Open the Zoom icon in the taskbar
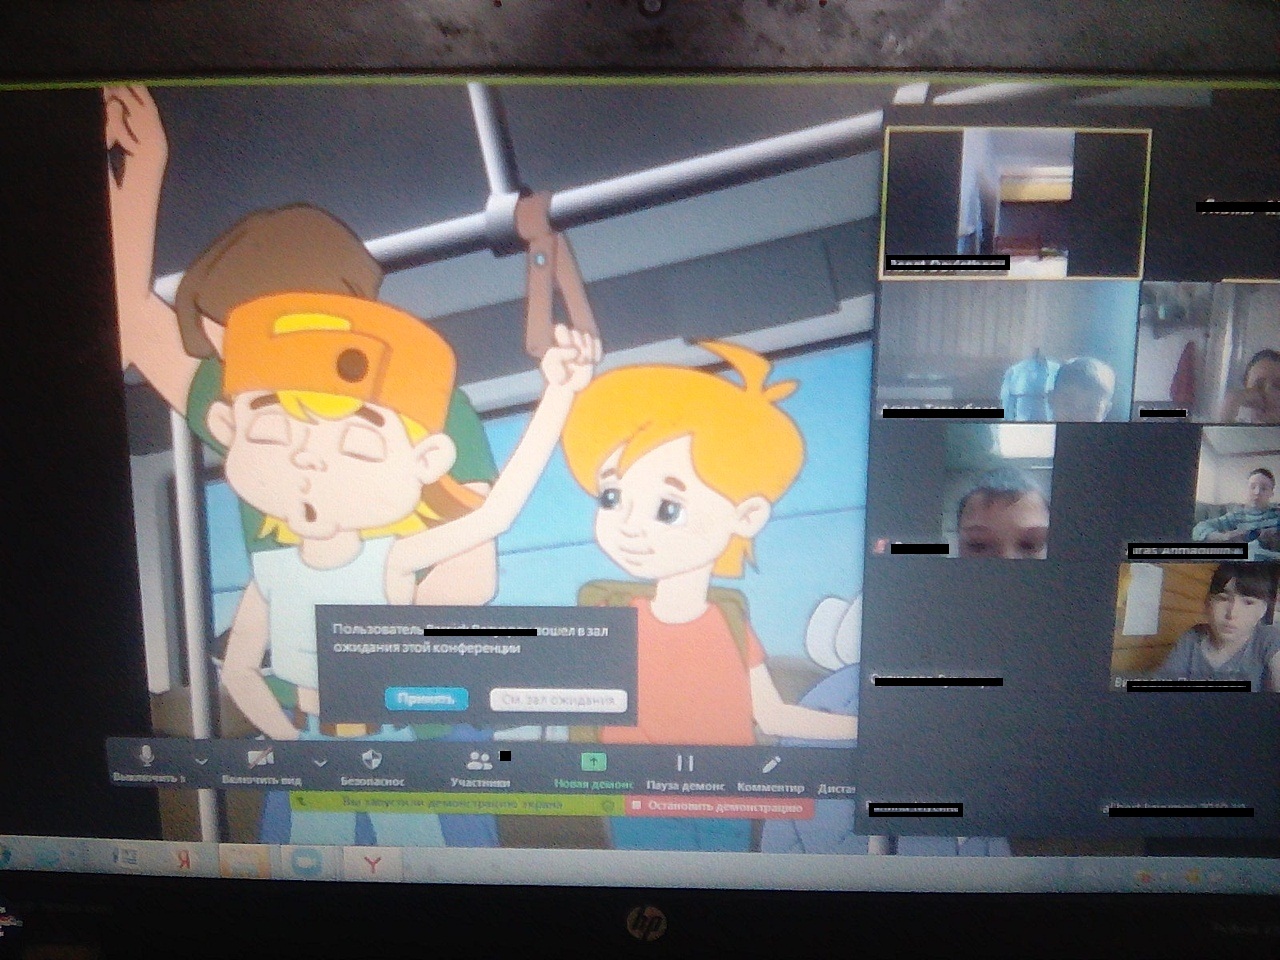 304,862
